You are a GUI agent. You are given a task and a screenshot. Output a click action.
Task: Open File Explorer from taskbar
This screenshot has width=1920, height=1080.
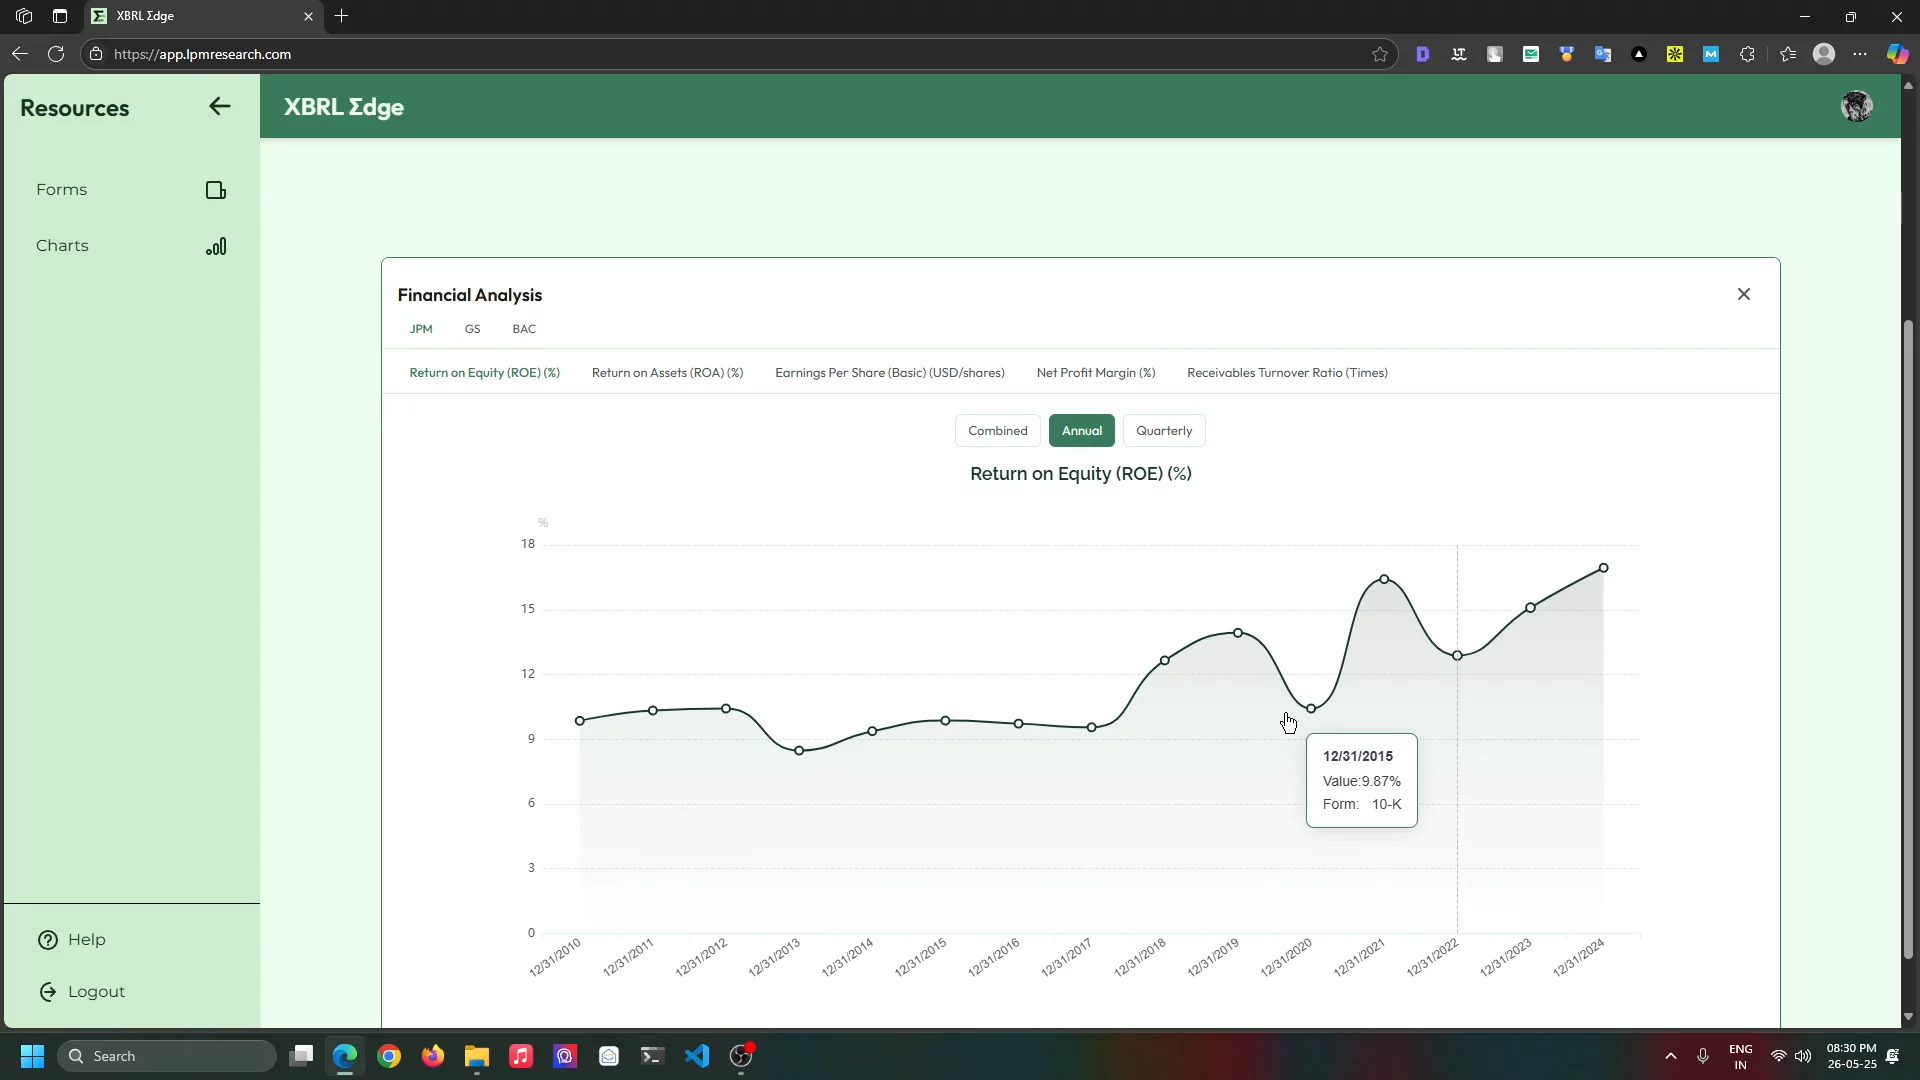[477, 1056]
